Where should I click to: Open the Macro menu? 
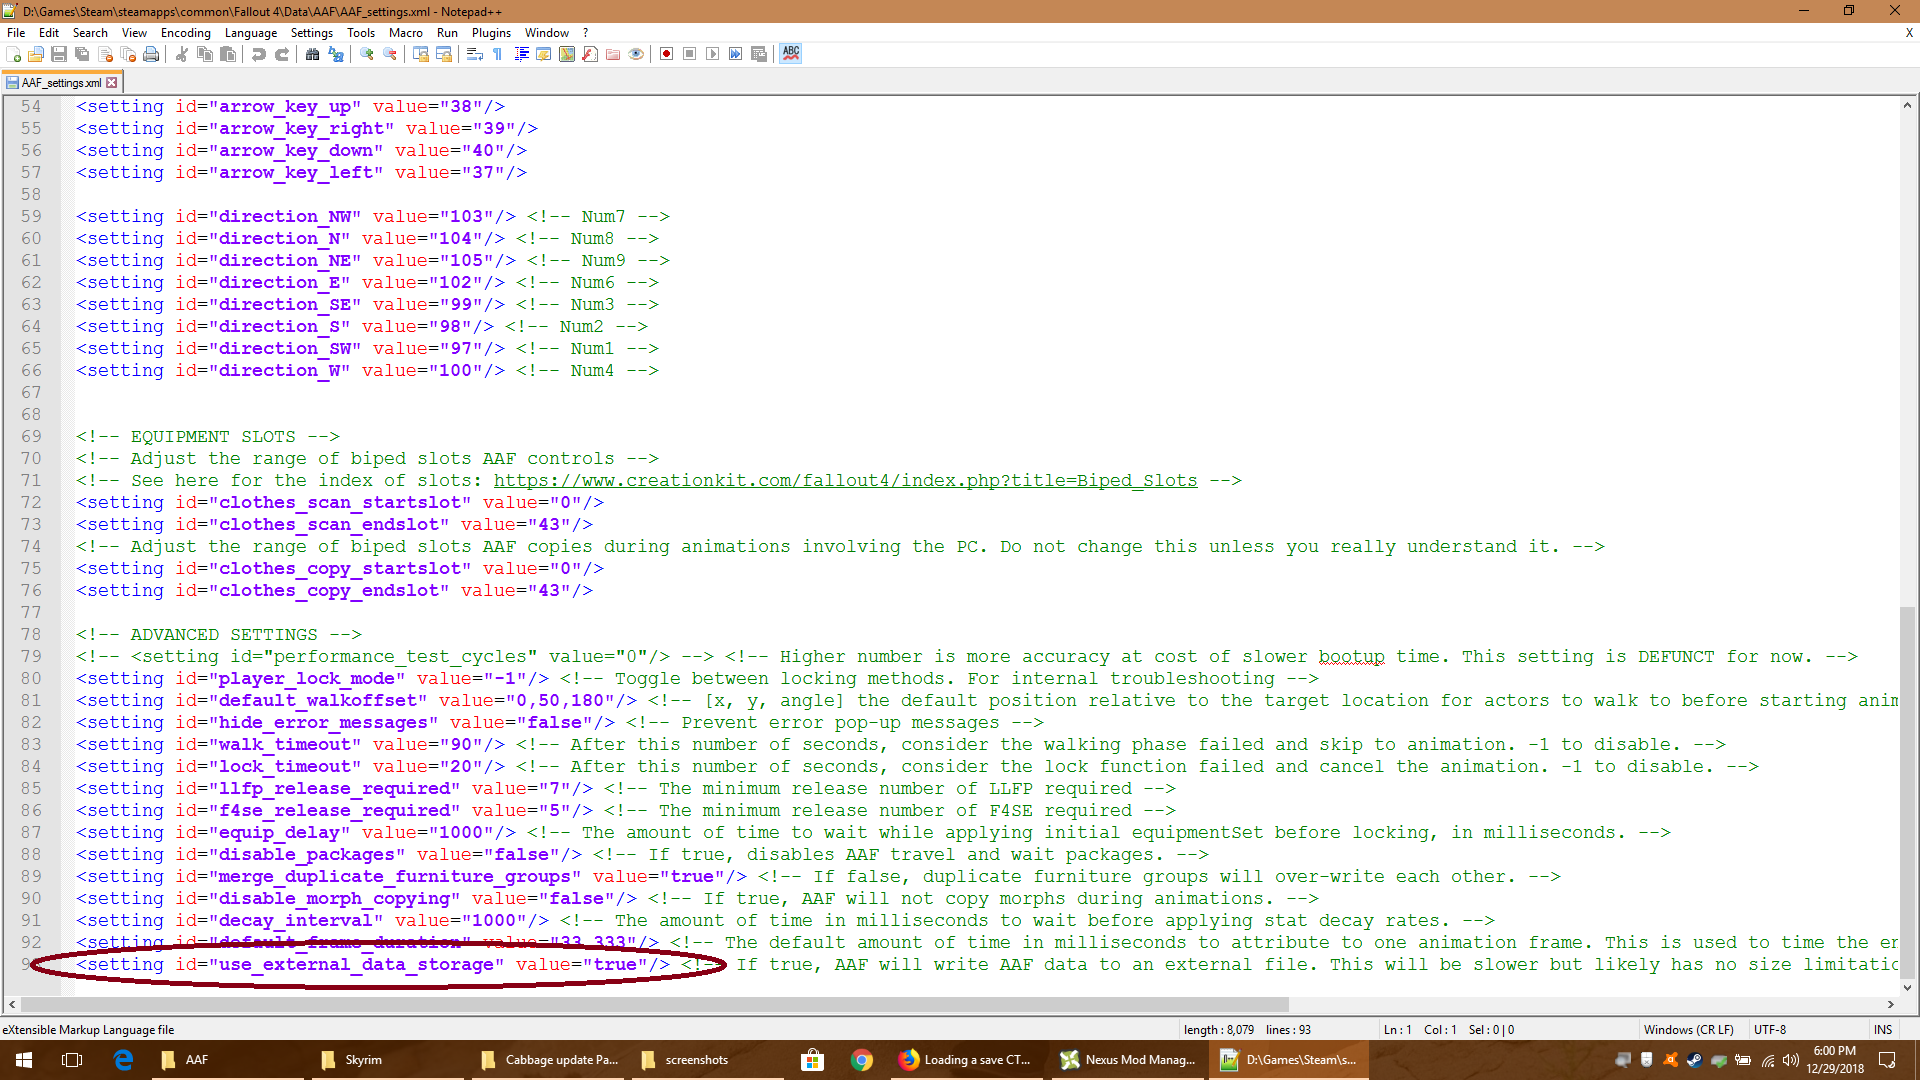pos(406,33)
